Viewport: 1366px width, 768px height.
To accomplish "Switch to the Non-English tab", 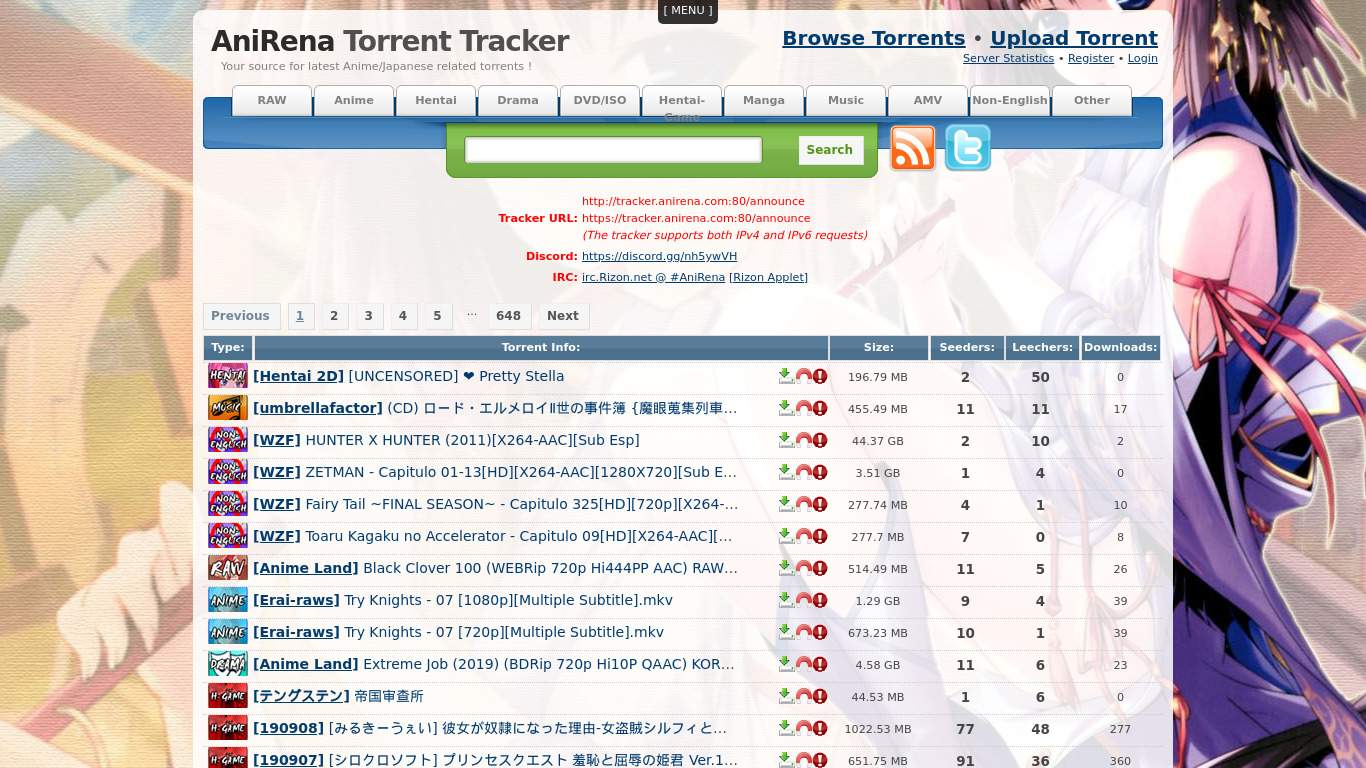I will (1010, 101).
